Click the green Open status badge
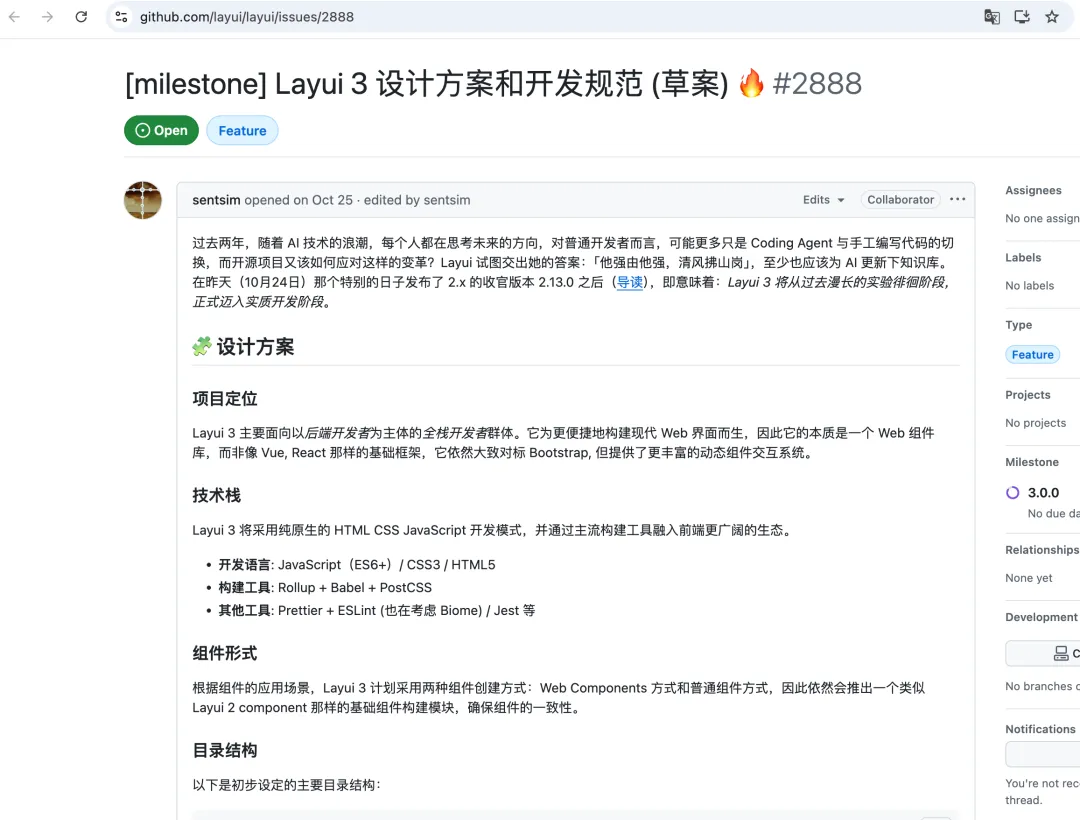1080x820 pixels. (x=161, y=130)
